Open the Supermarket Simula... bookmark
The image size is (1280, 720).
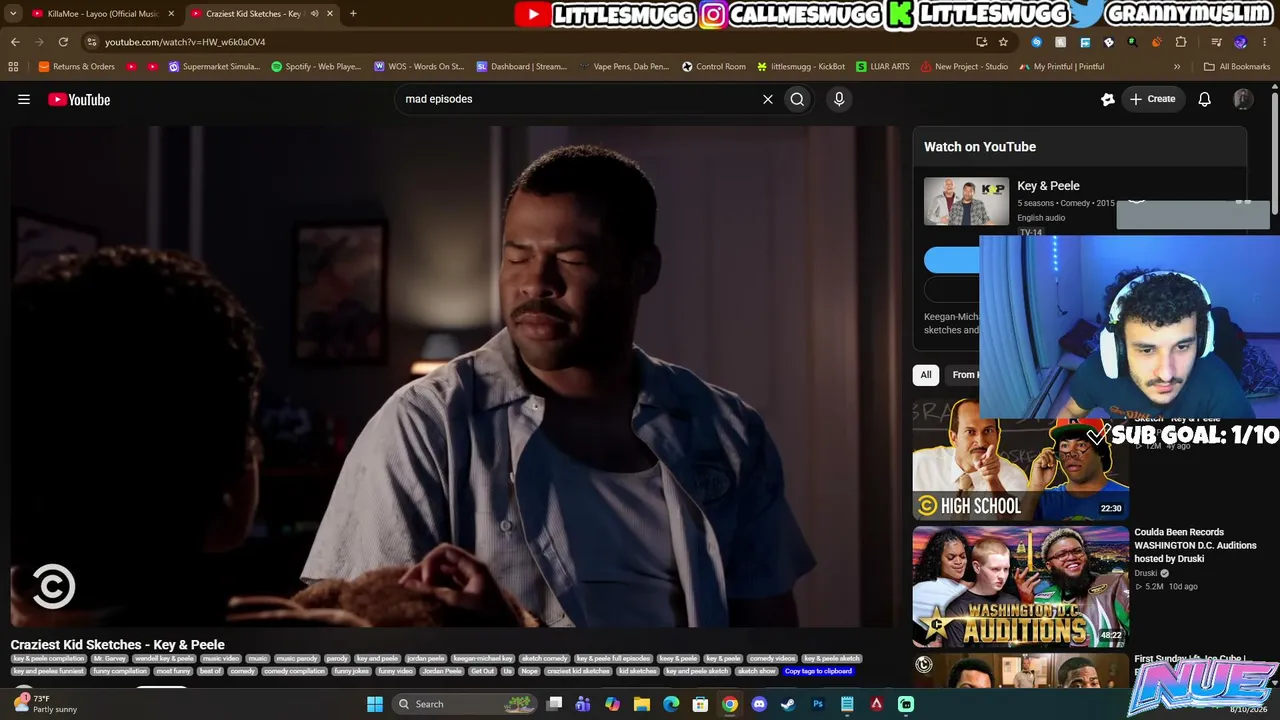click(x=214, y=67)
